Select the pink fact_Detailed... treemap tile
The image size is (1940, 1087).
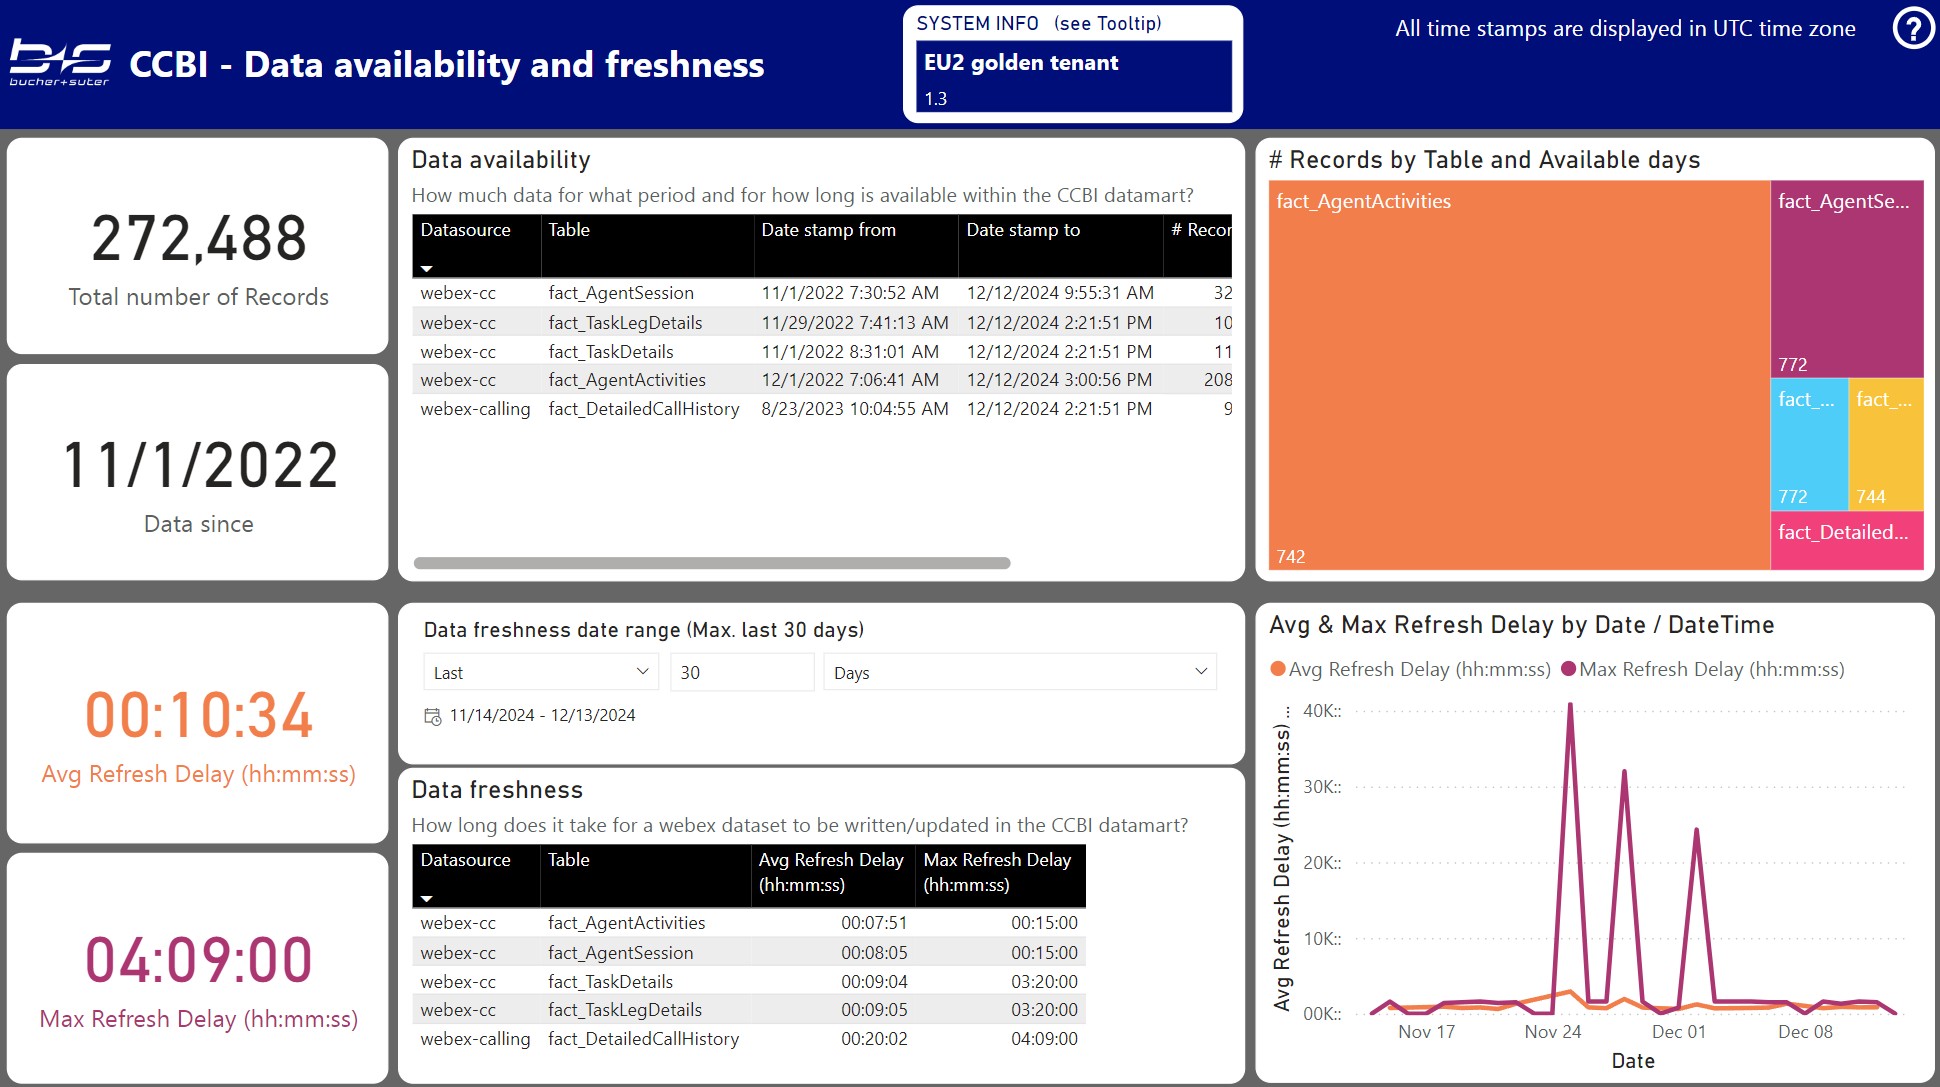[x=1847, y=541]
